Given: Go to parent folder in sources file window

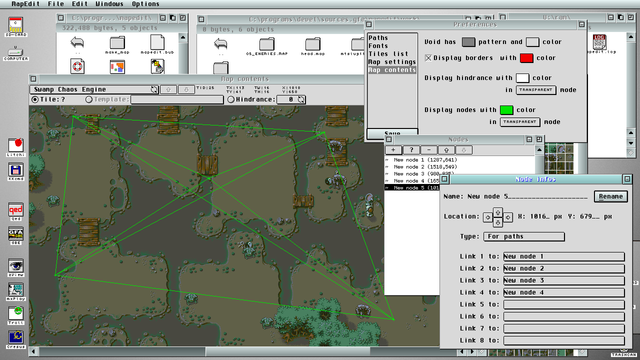Looking at the screenshot, I should point(220,46).
